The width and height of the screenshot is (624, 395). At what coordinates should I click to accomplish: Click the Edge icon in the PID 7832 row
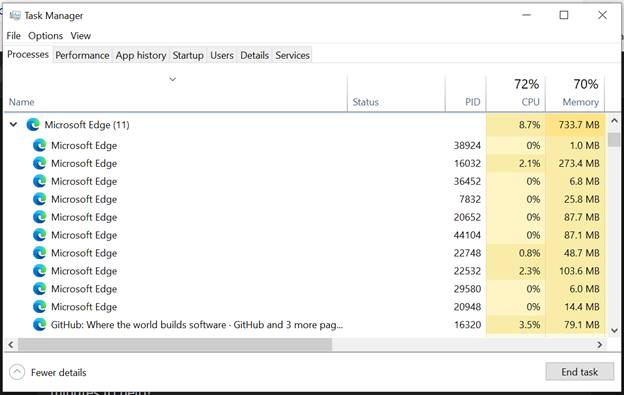pyautogui.click(x=39, y=199)
